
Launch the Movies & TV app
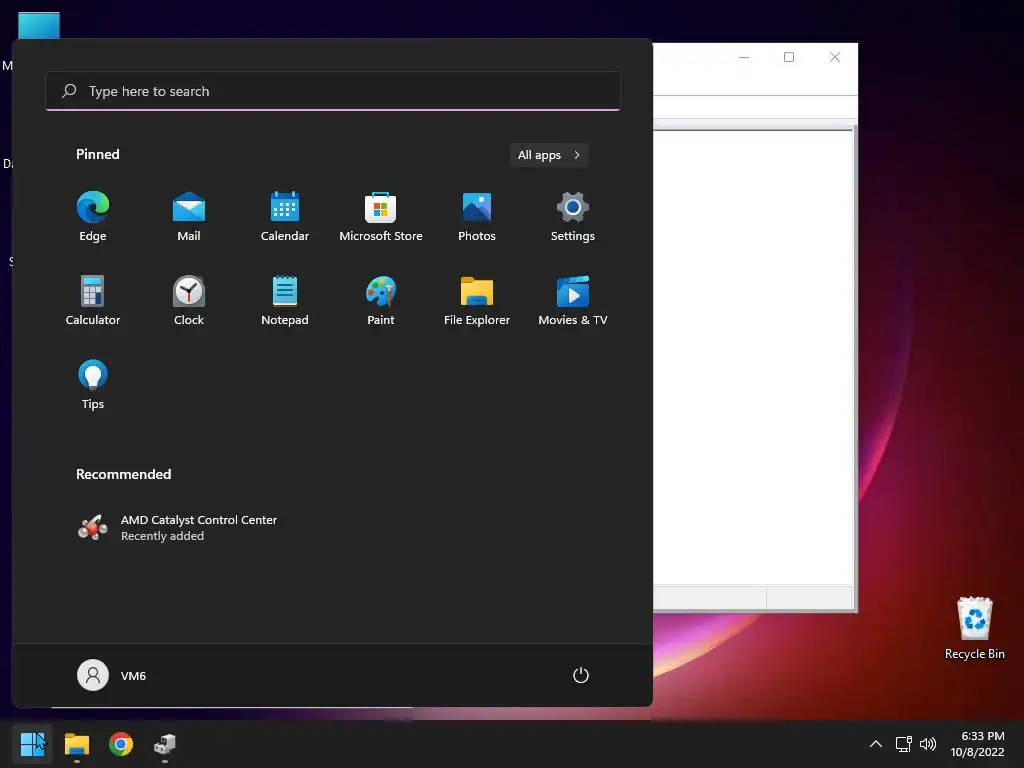pyautogui.click(x=573, y=300)
